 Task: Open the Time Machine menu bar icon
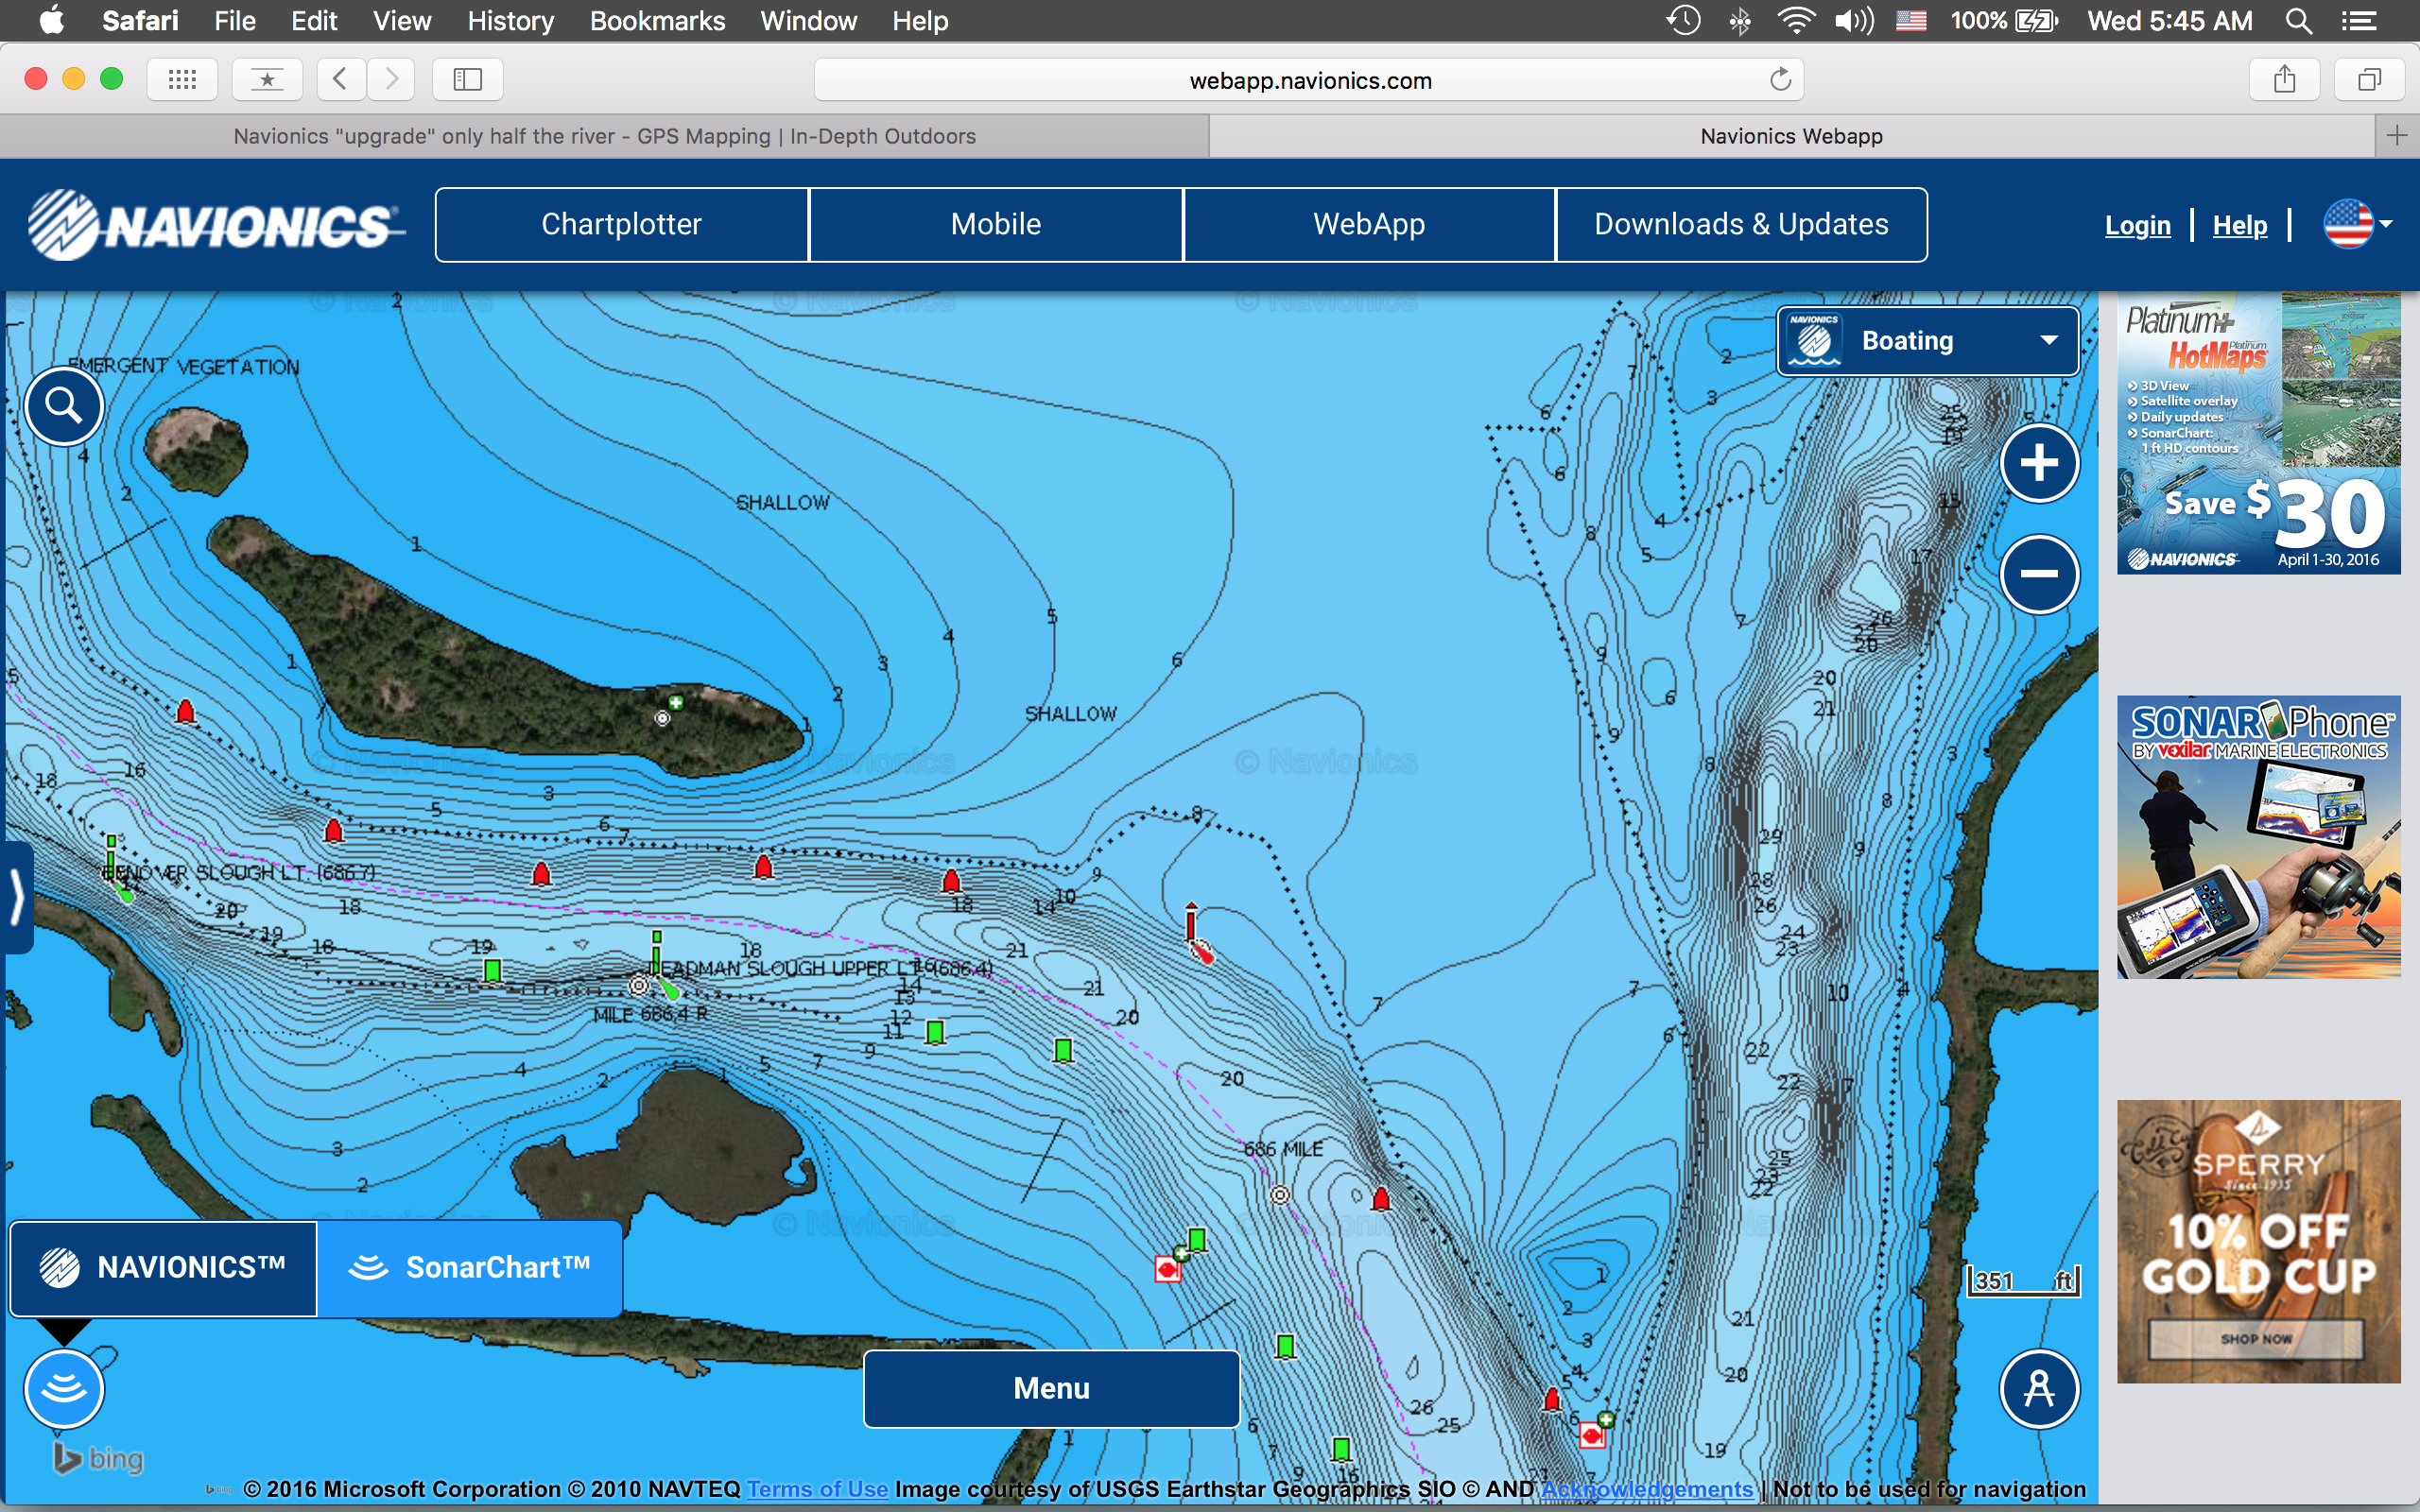[1684, 21]
